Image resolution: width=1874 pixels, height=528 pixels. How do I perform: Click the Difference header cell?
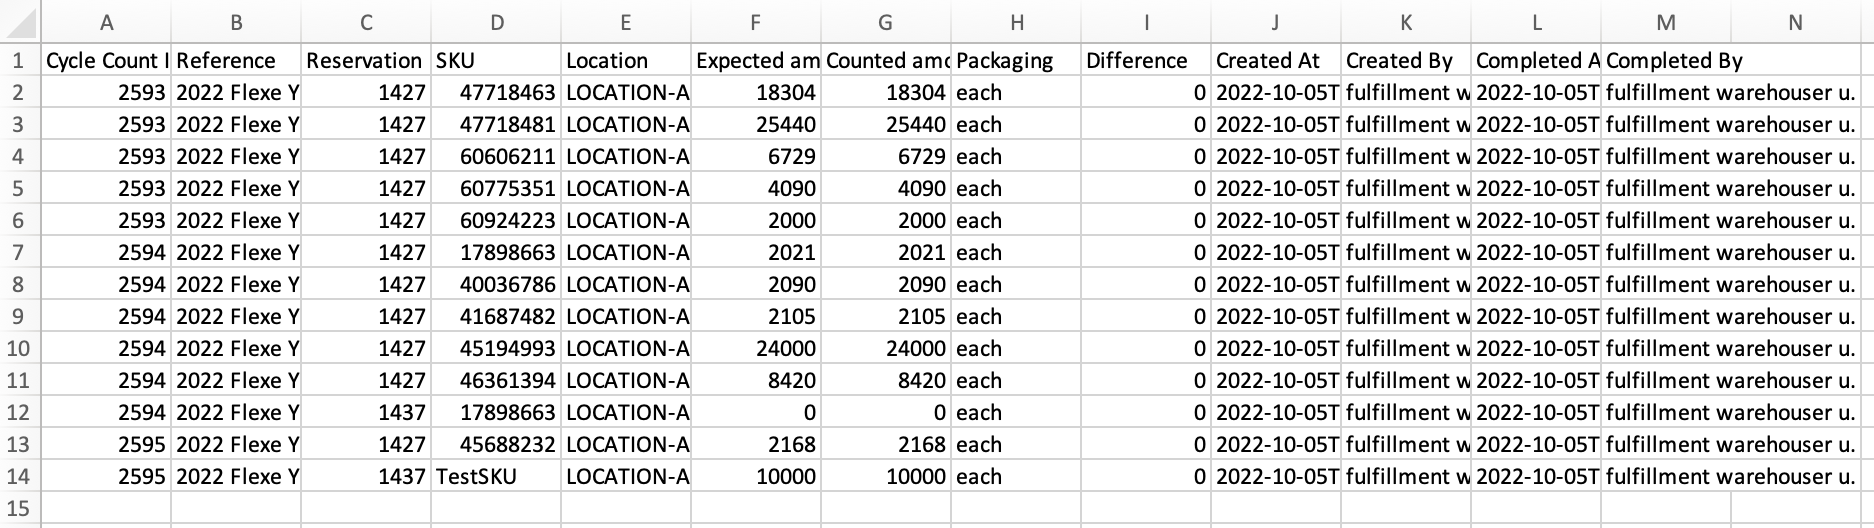[1146, 60]
